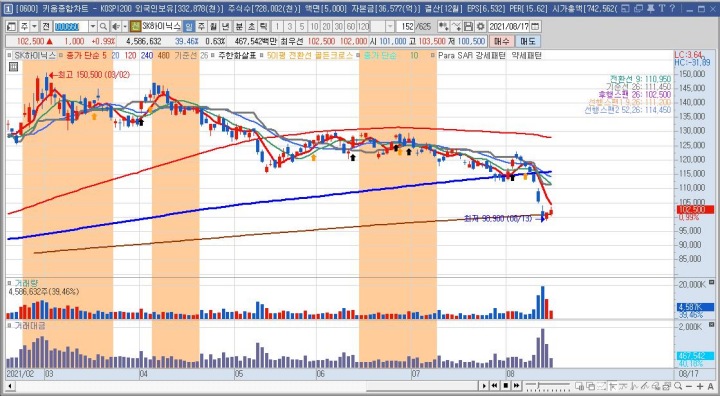Click the 매수 buy button
Screen dimensions: 720x396
point(502,41)
